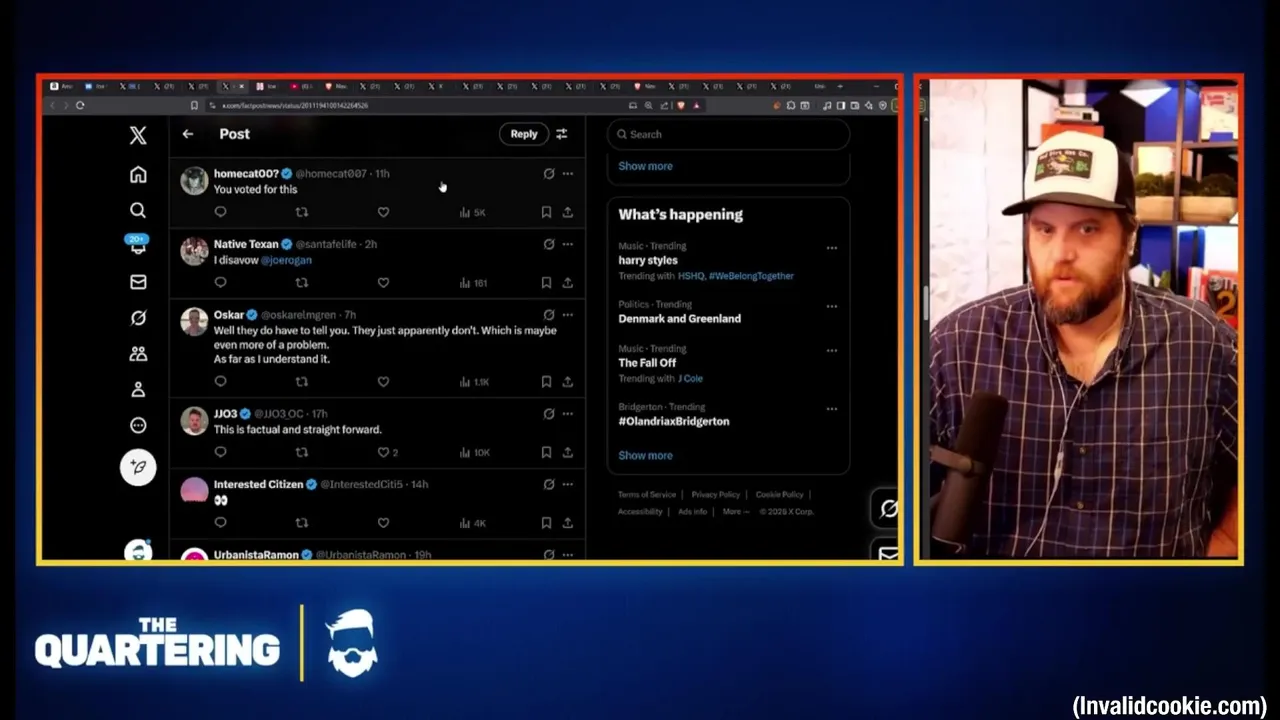Image resolution: width=1280 pixels, height=720 pixels.
Task: Show more above What's happening
Action: (x=645, y=166)
